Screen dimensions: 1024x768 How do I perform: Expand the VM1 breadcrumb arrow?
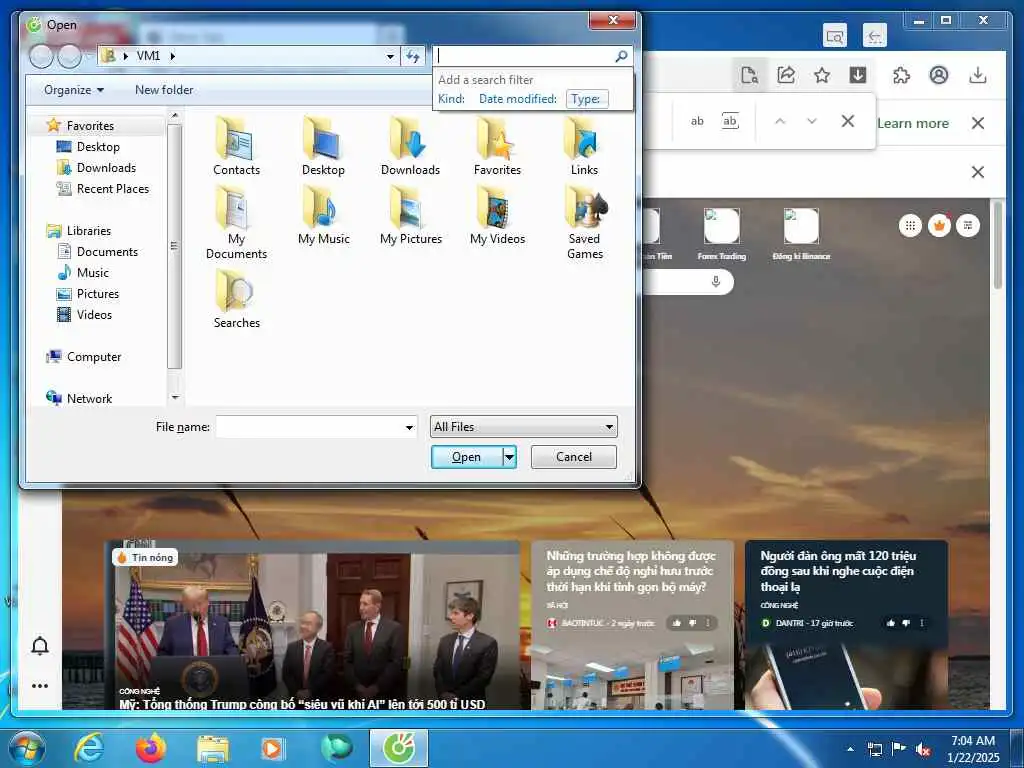pyautogui.click(x=172, y=56)
